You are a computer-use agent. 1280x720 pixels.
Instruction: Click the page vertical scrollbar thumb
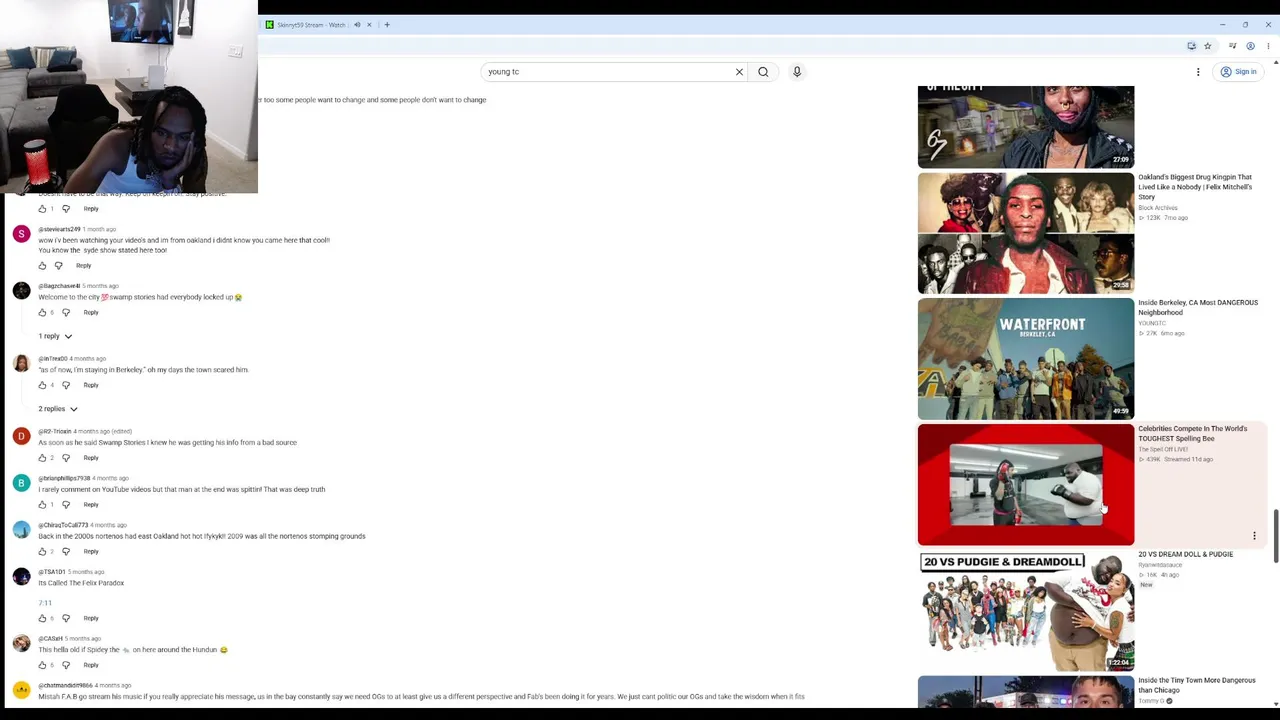tap(1275, 537)
